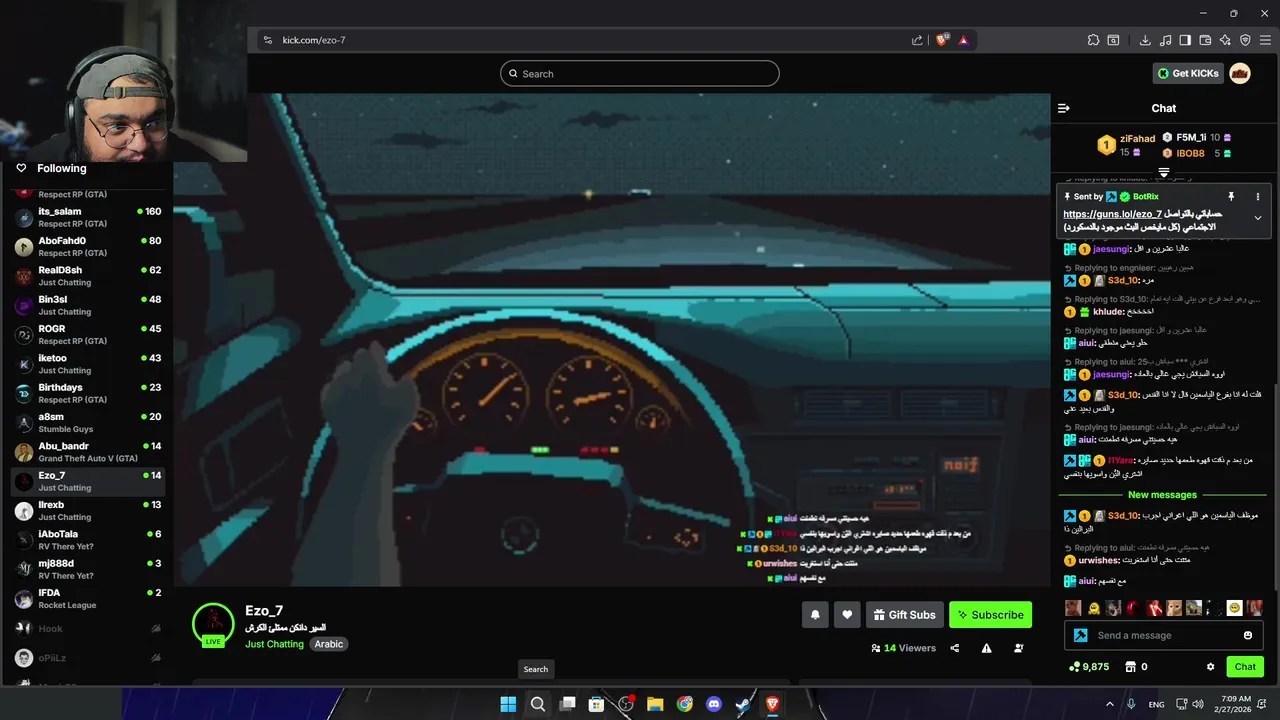Open the Windows Start menu
This screenshot has width=1280, height=720.
click(508, 704)
